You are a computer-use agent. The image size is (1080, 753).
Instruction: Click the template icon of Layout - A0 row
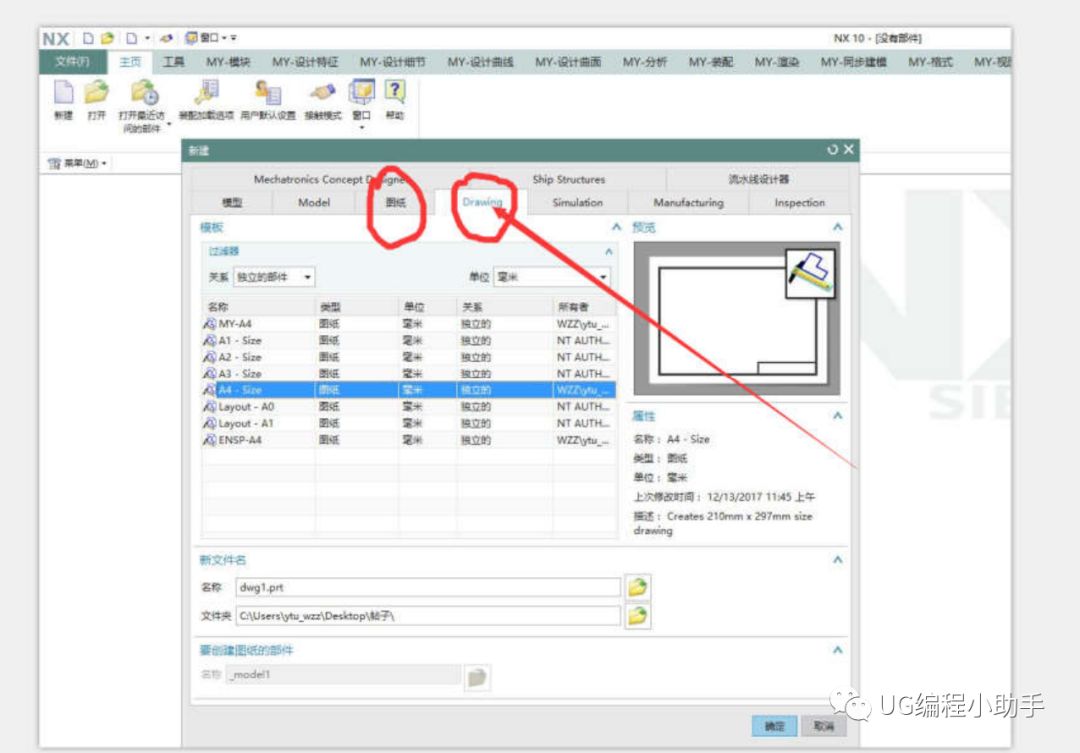click(x=209, y=406)
